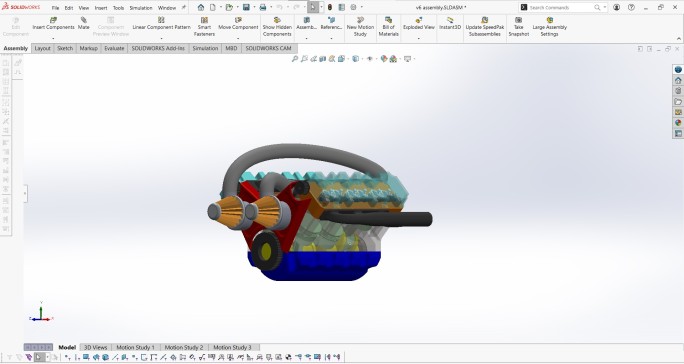The height and width of the screenshot is (364, 684).
Task: Open the Options gear icon
Action: (353, 7)
